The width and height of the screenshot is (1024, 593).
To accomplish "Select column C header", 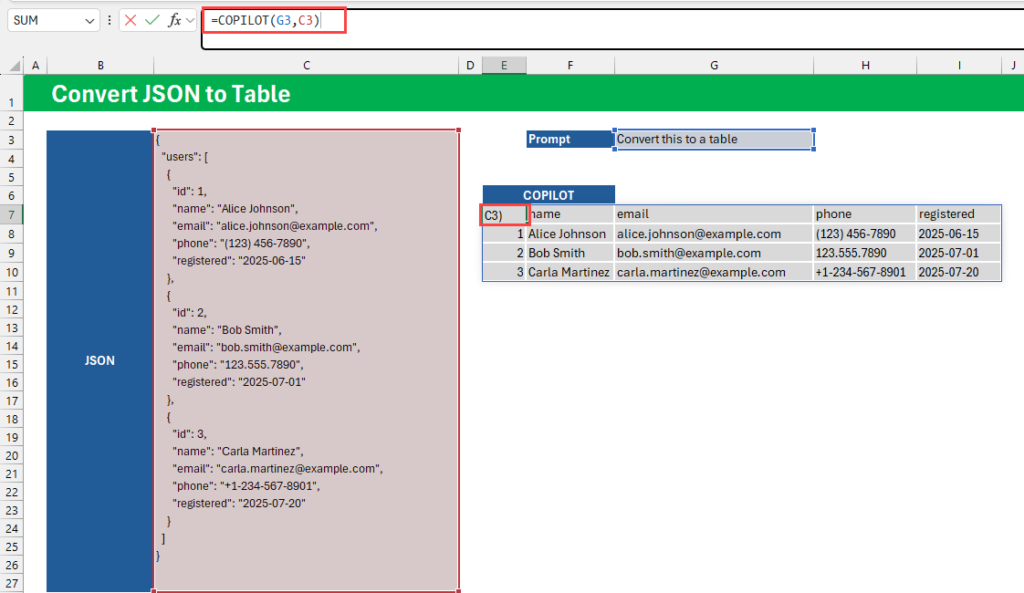I will 306,65.
